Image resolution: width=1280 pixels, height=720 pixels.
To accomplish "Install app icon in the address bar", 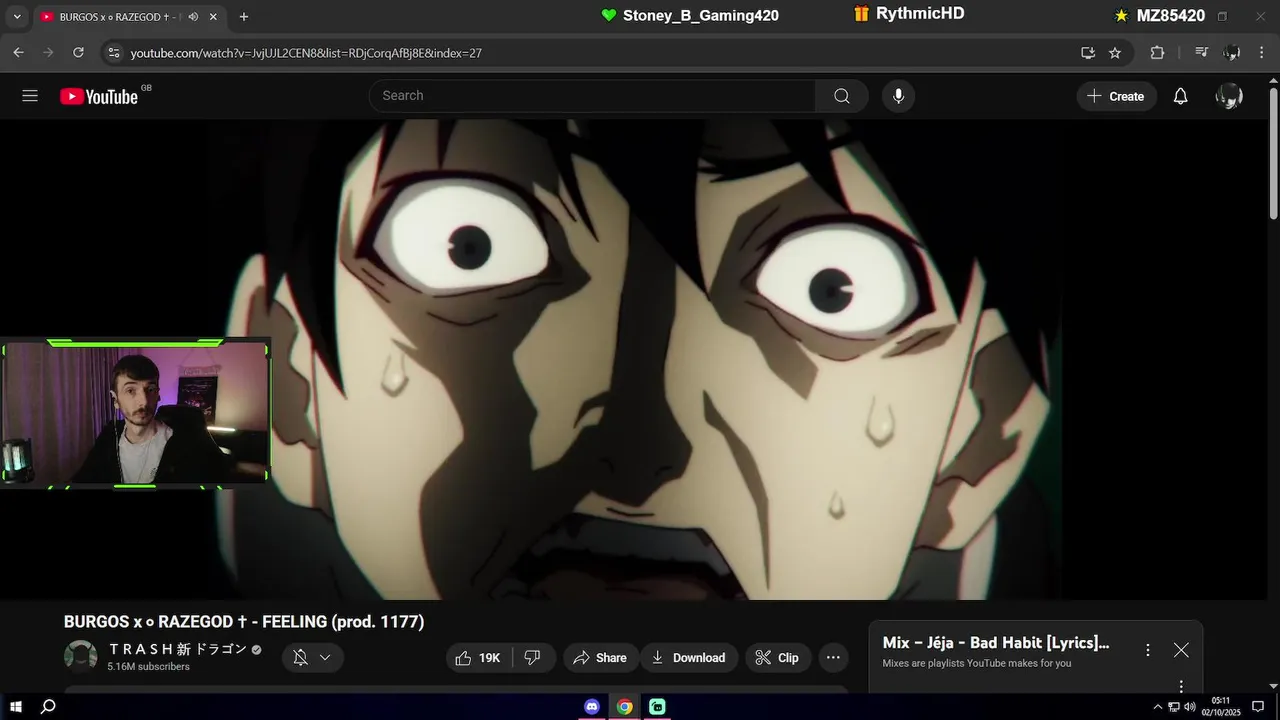I will point(1088,52).
